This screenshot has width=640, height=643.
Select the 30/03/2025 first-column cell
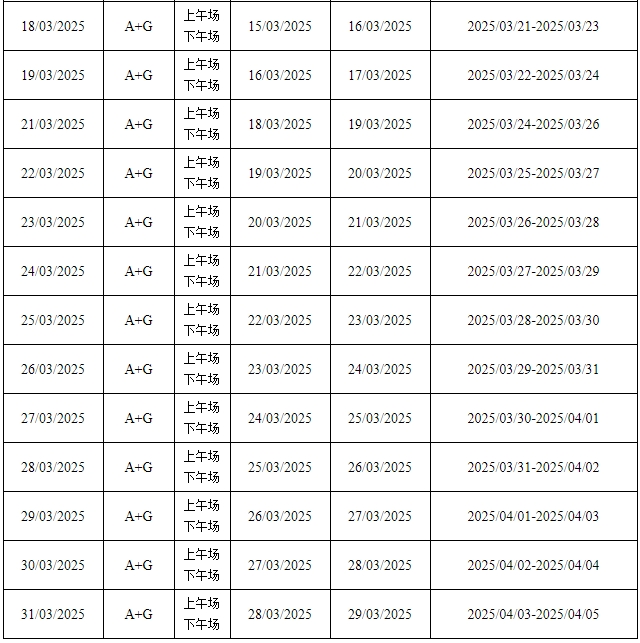point(53,565)
